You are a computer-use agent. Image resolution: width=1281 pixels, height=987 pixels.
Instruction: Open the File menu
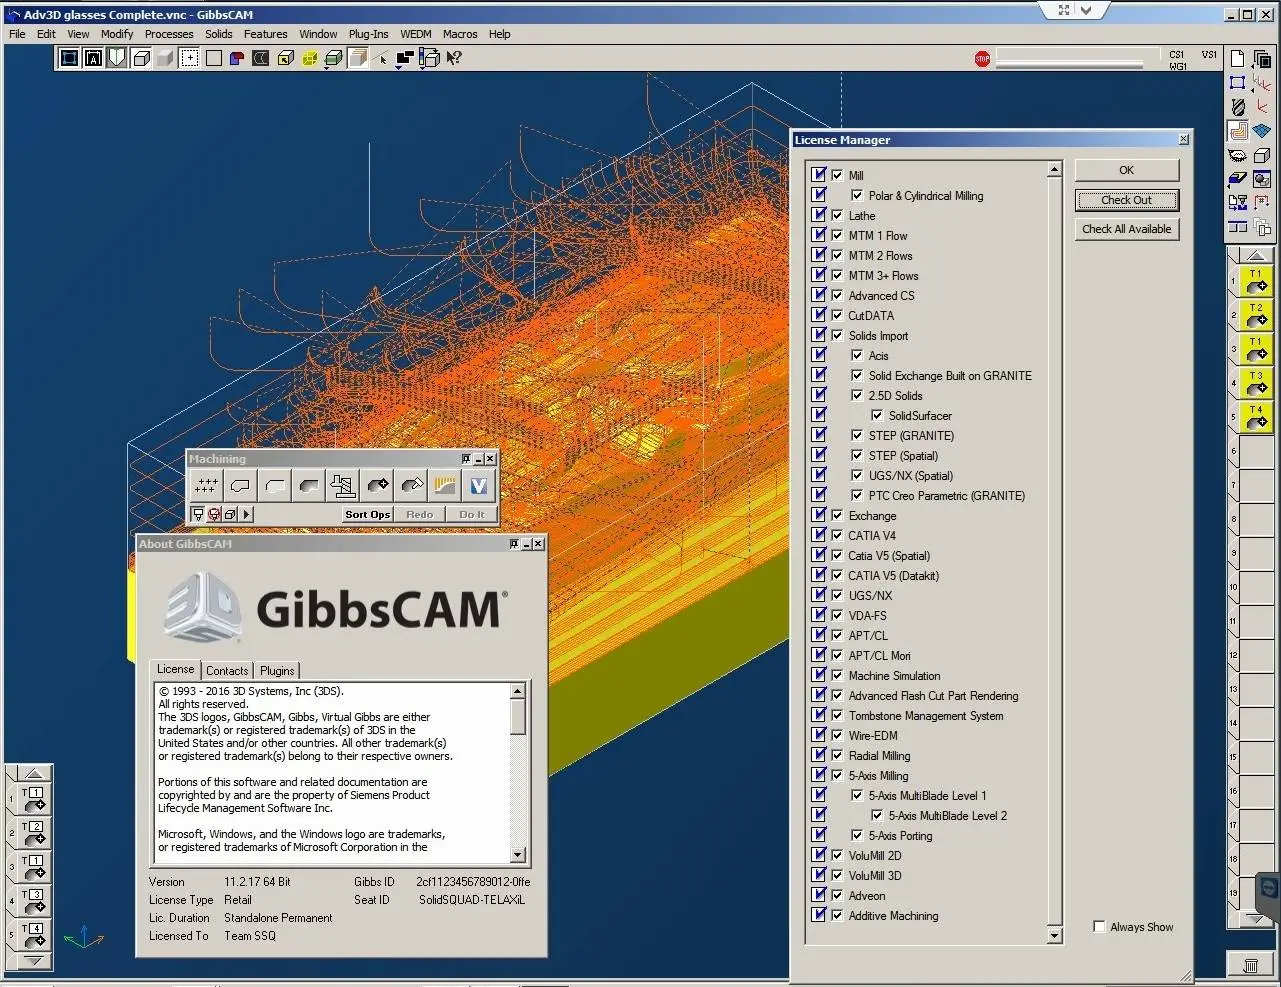17,34
